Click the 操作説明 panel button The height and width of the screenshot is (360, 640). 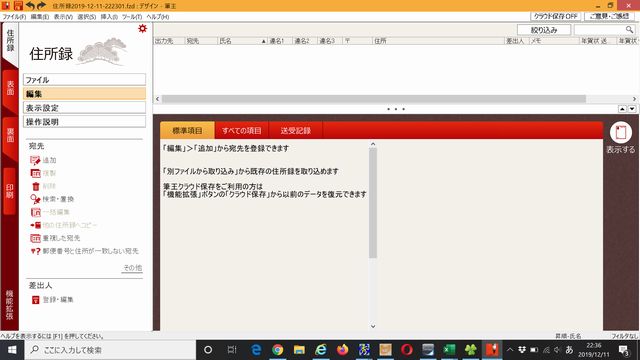pyautogui.click(x=84, y=122)
